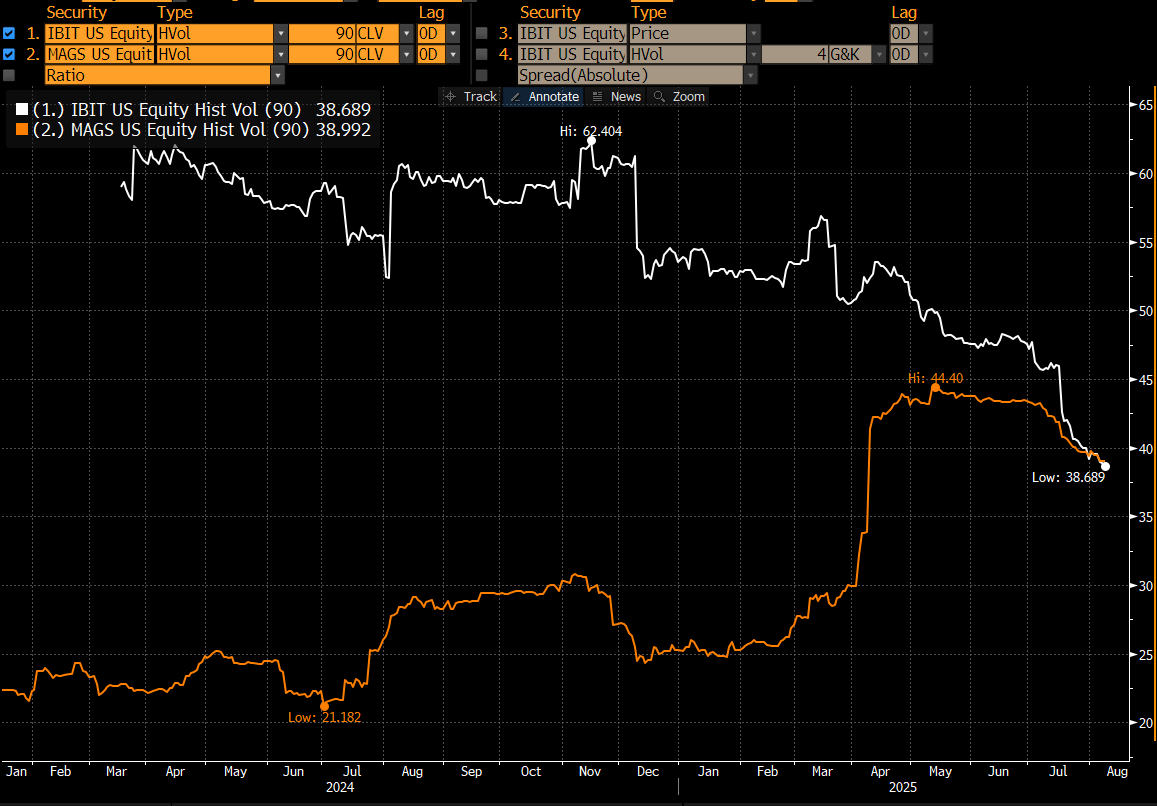Enable the series 3 IBIT Price checkbox
Viewport: 1157px width, 806px height.
tap(482, 33)
